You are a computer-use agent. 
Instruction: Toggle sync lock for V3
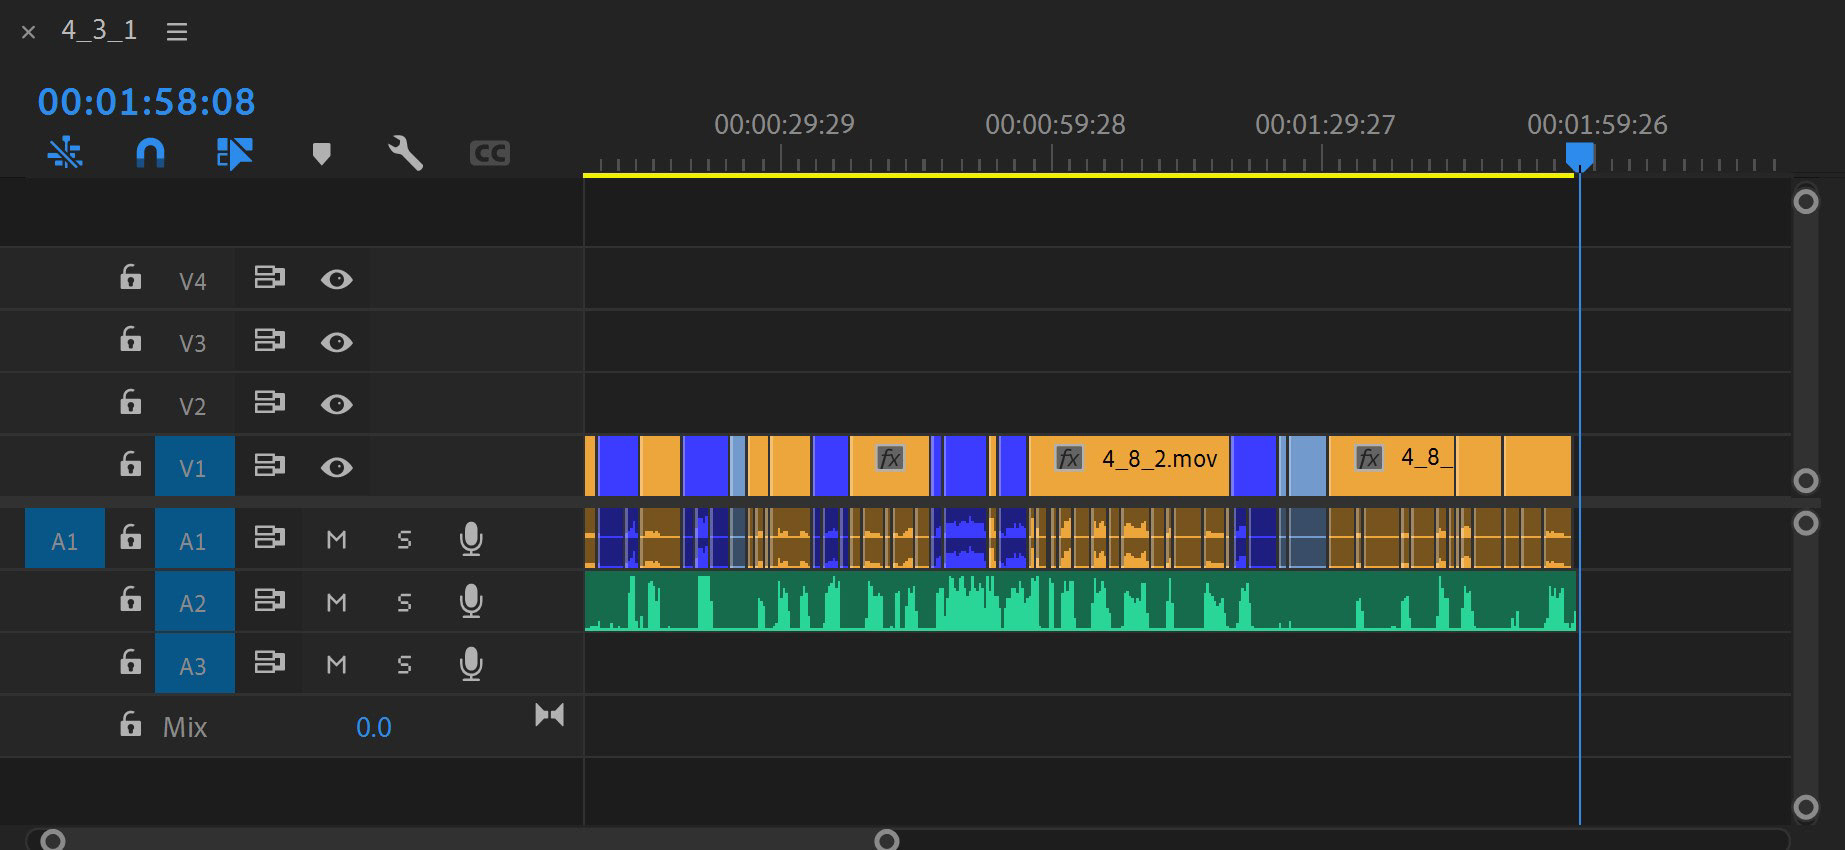point(269,340)
